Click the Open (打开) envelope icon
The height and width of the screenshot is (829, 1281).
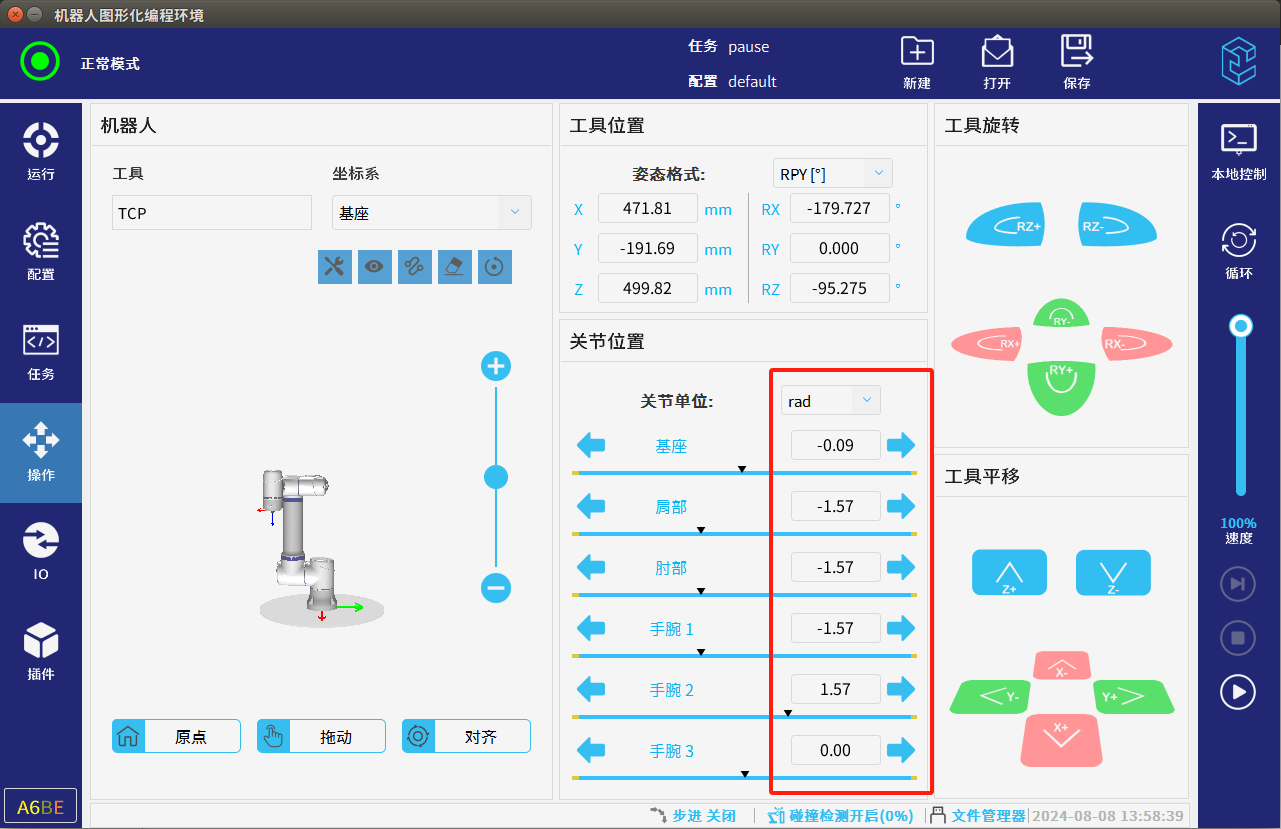click(997, 52)
